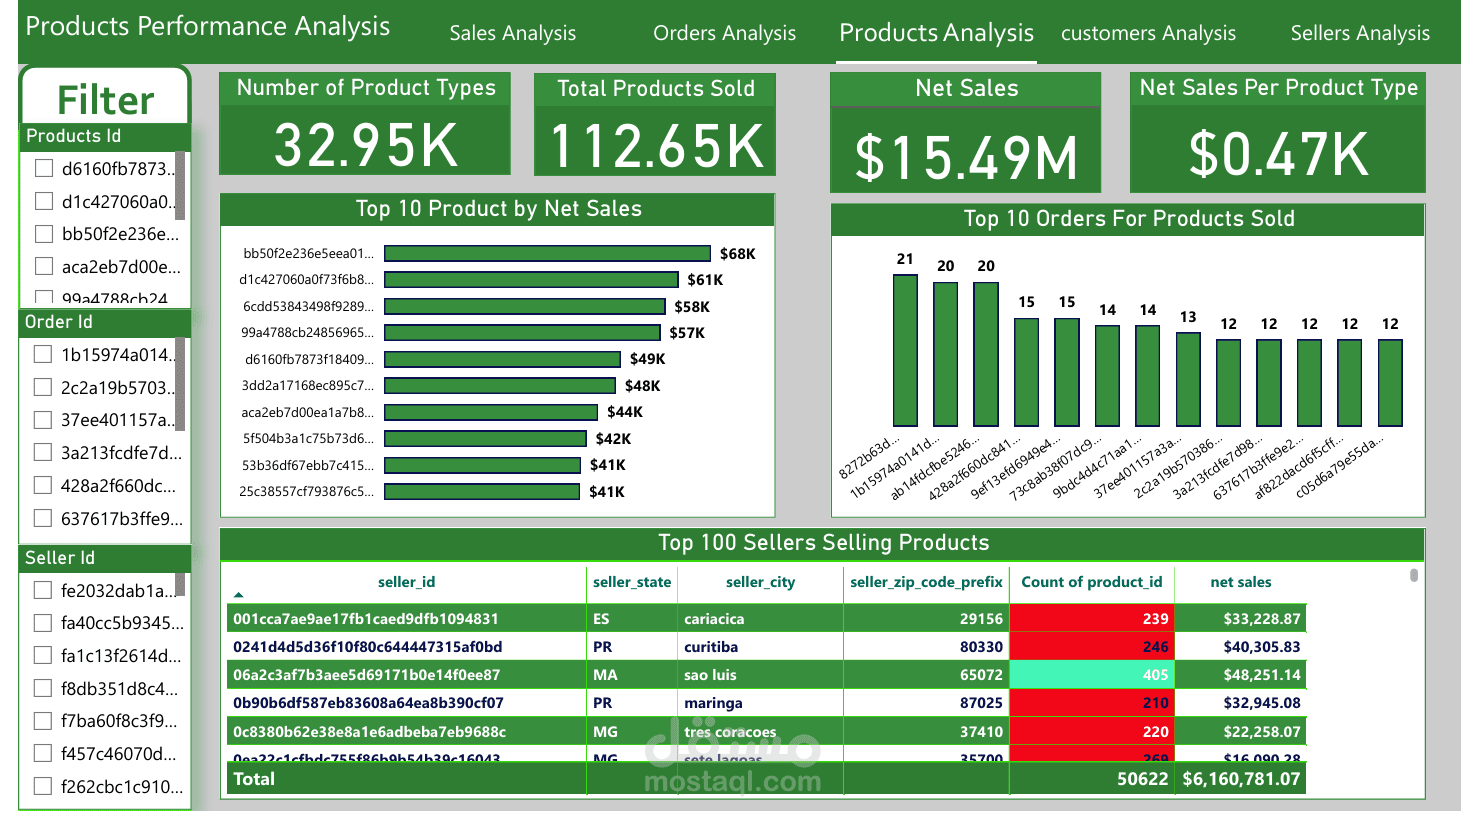Click the $57K bar for 99a4788cb24856965

coord(522,333)
